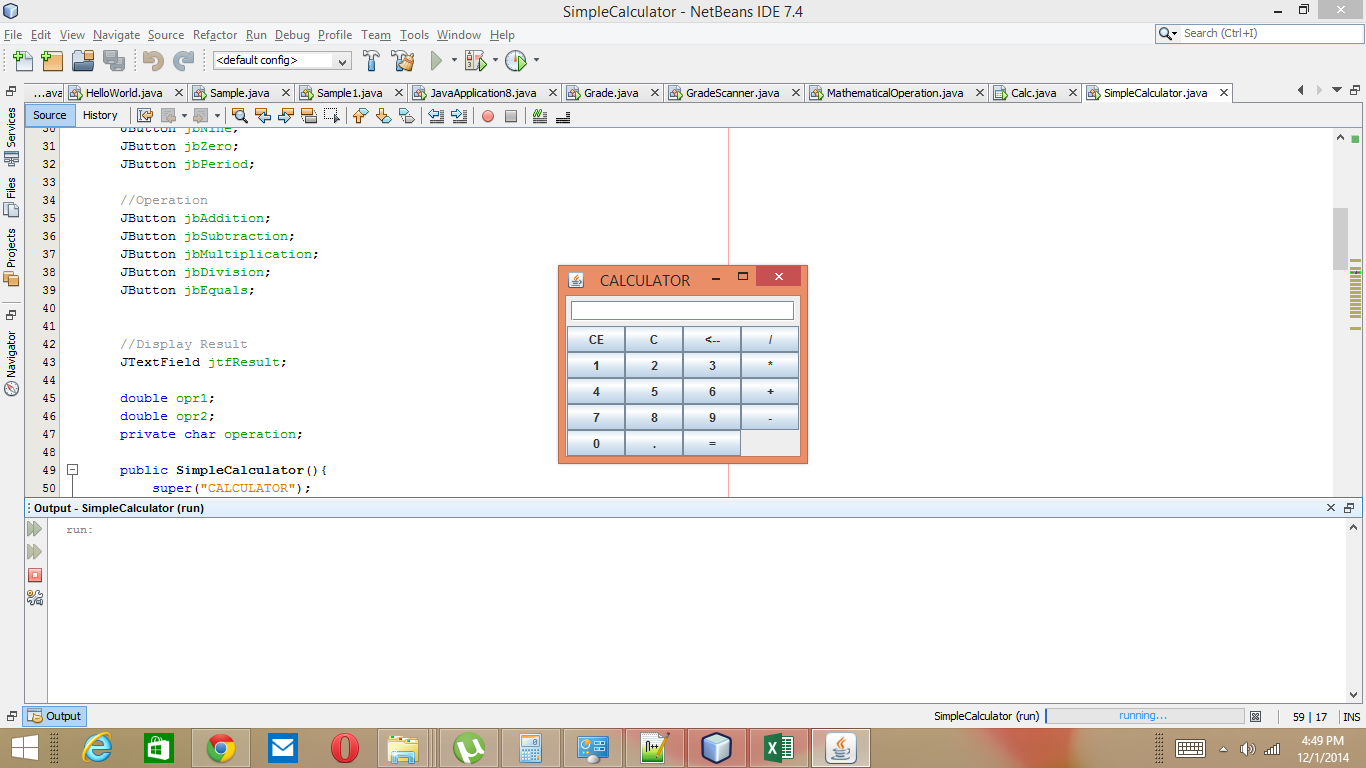Click the History button above the editor
The image size is (1366, 768).
[100, 115]
